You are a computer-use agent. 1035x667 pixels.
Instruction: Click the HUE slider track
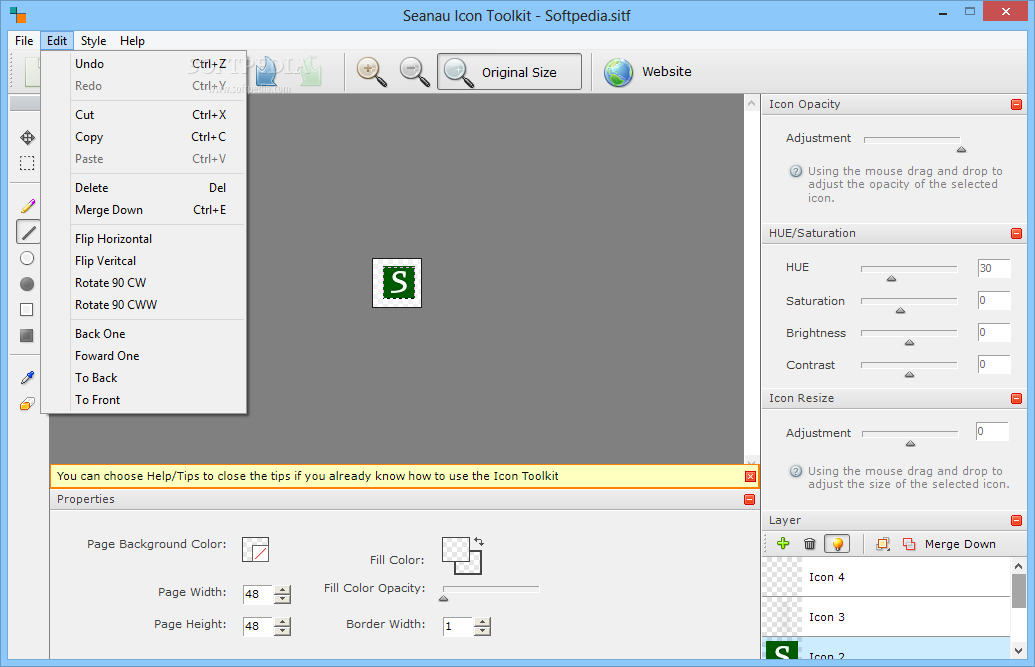coord(909,271)
